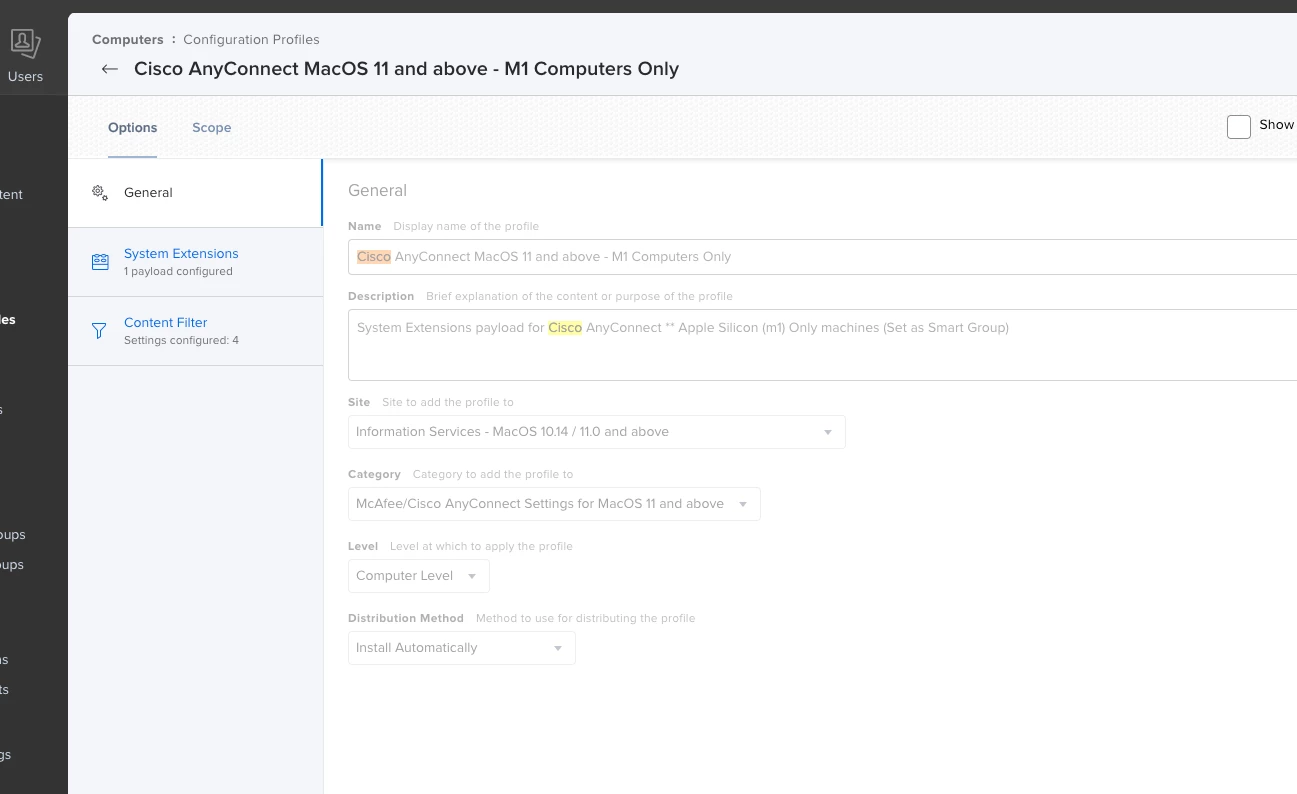Open the Level dropdown Computer Level
Screen dimensions: 1297x794
click(418, 576)
